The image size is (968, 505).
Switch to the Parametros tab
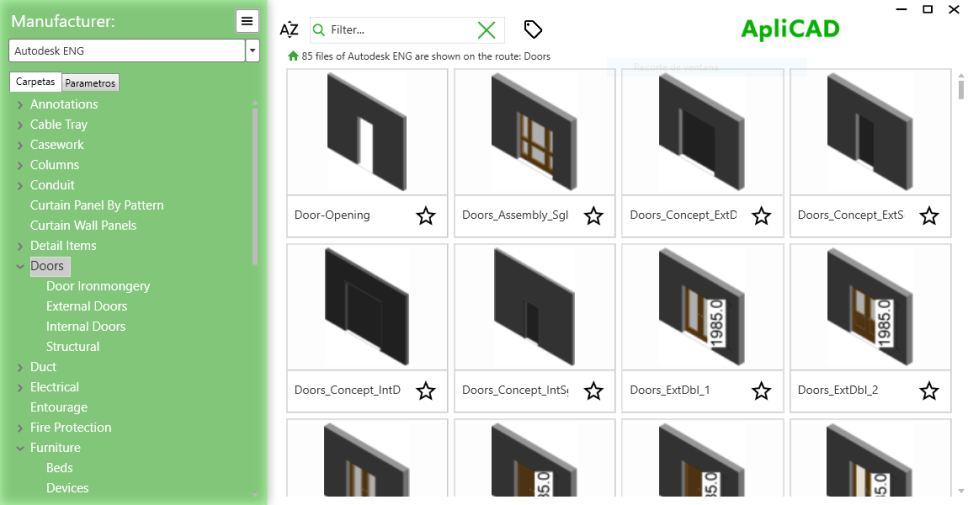click(90, 83)
